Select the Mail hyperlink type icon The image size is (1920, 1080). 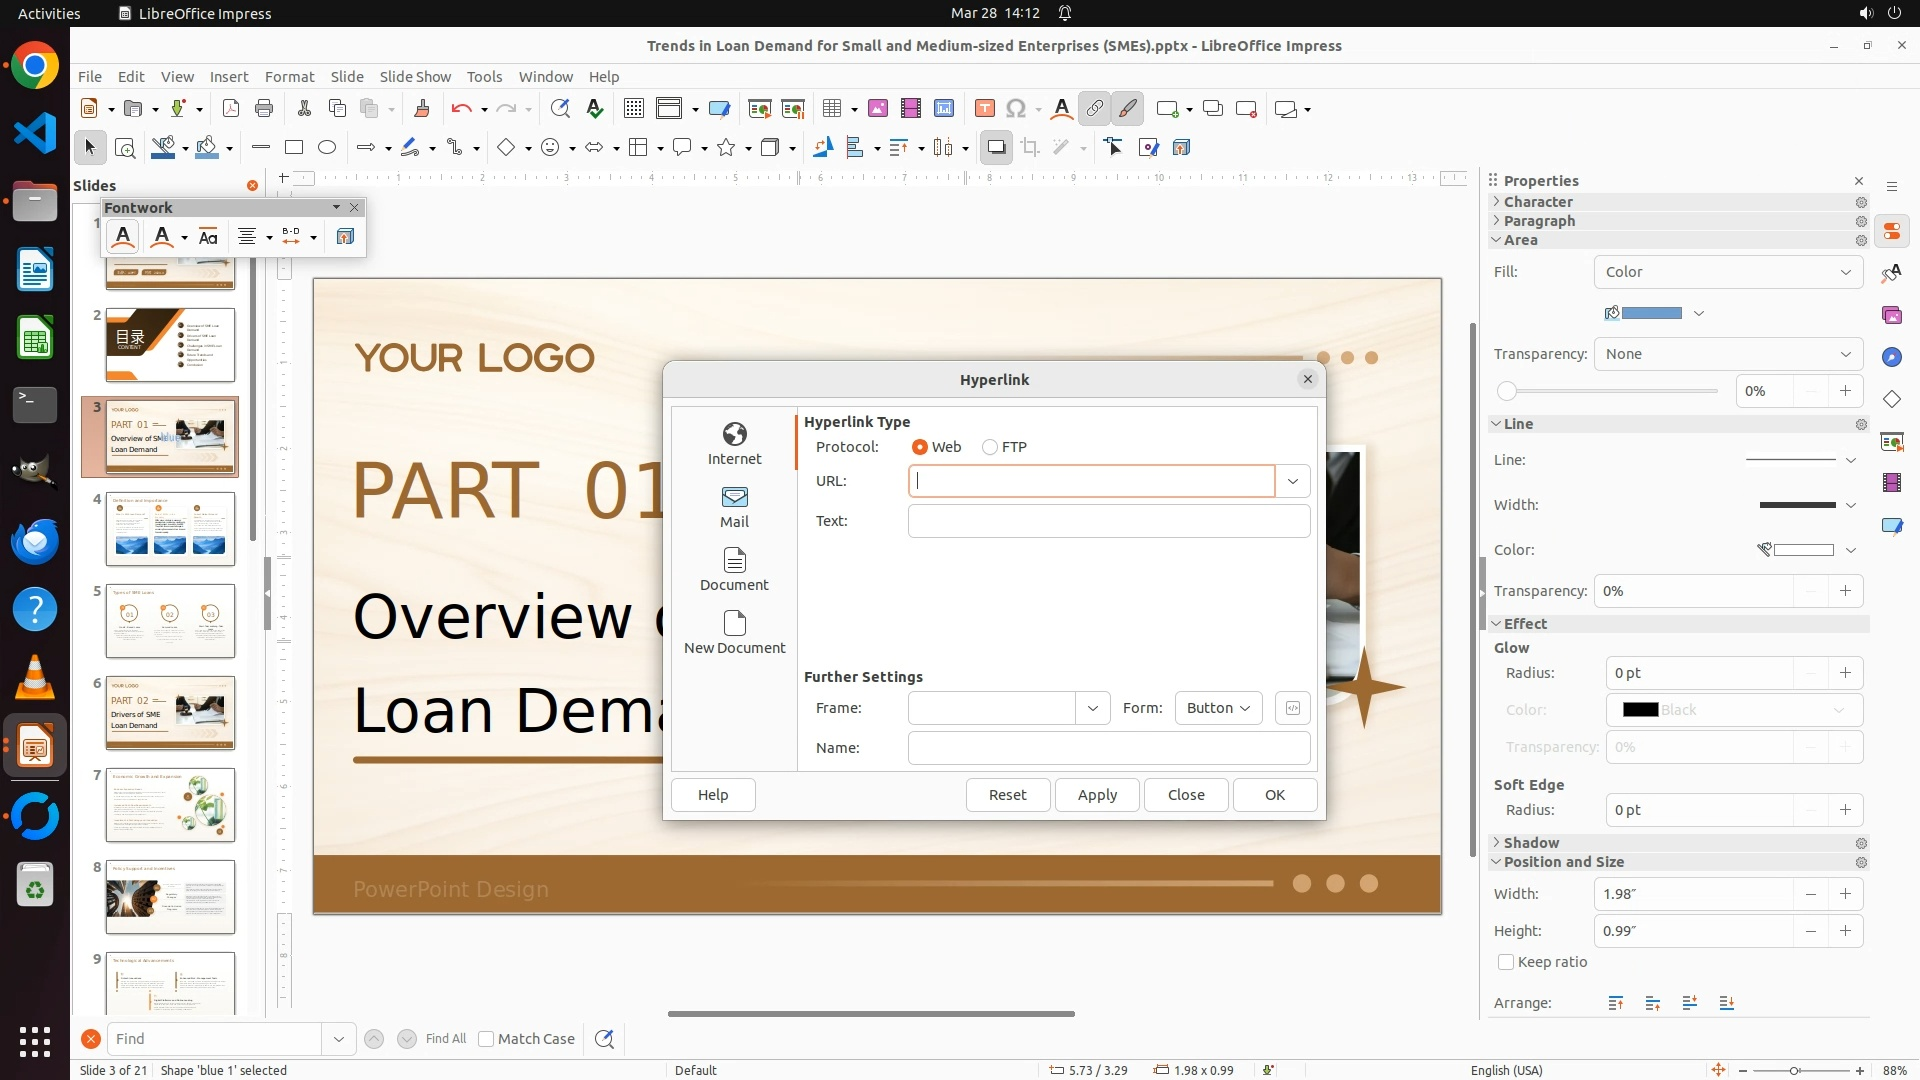(734, 506)
